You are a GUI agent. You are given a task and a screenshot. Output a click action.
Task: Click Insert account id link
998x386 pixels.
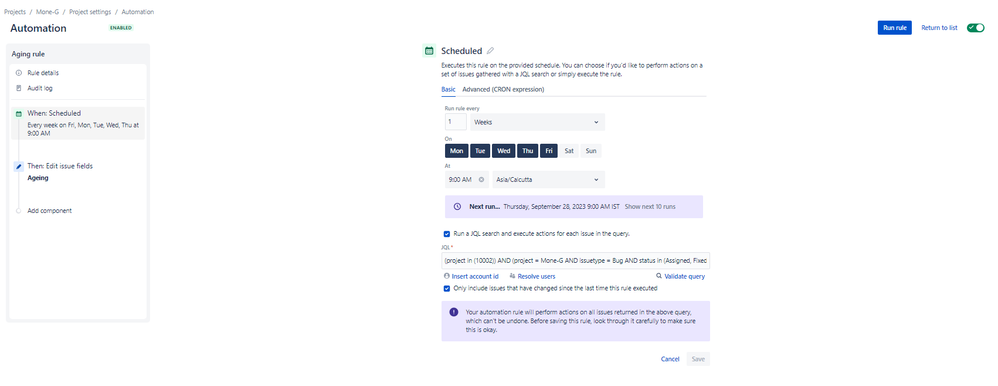[475, 276]
